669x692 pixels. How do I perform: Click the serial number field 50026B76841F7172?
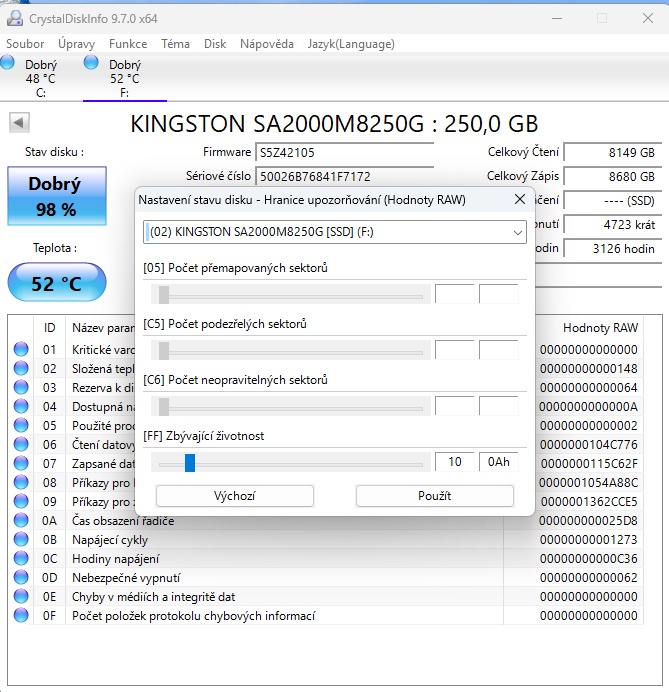pos(345,177)
